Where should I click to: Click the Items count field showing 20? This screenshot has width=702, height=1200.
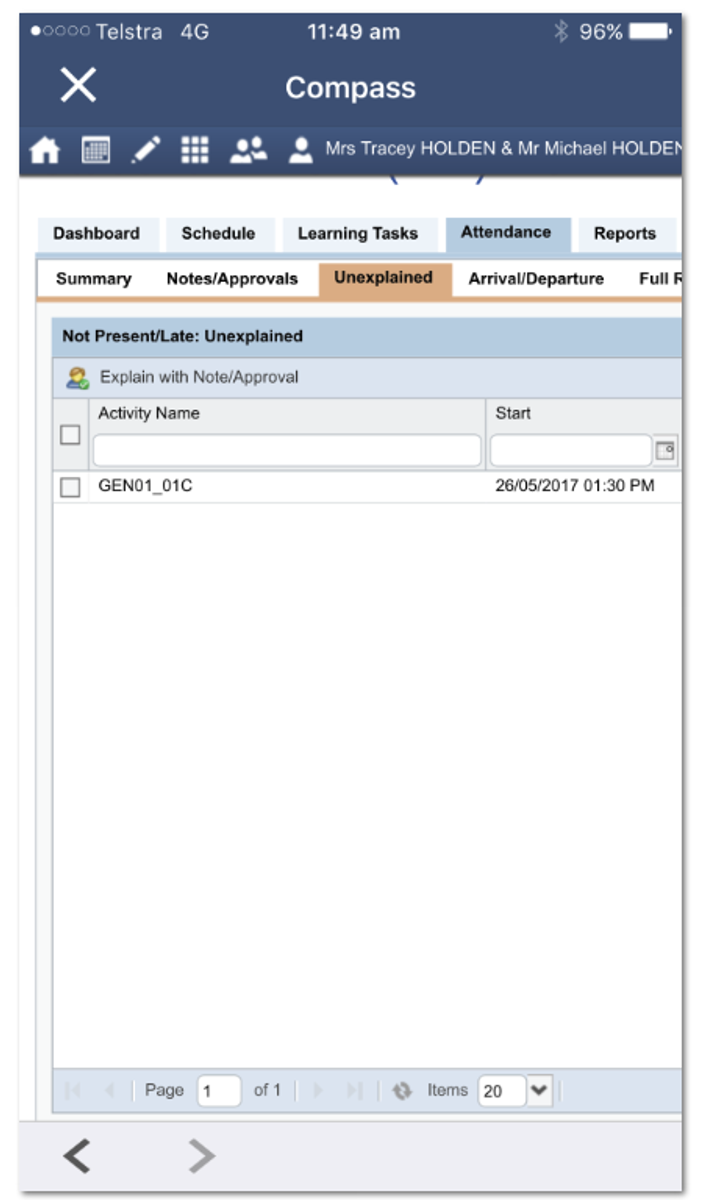pyautogui.click(x=502, y=1091)
